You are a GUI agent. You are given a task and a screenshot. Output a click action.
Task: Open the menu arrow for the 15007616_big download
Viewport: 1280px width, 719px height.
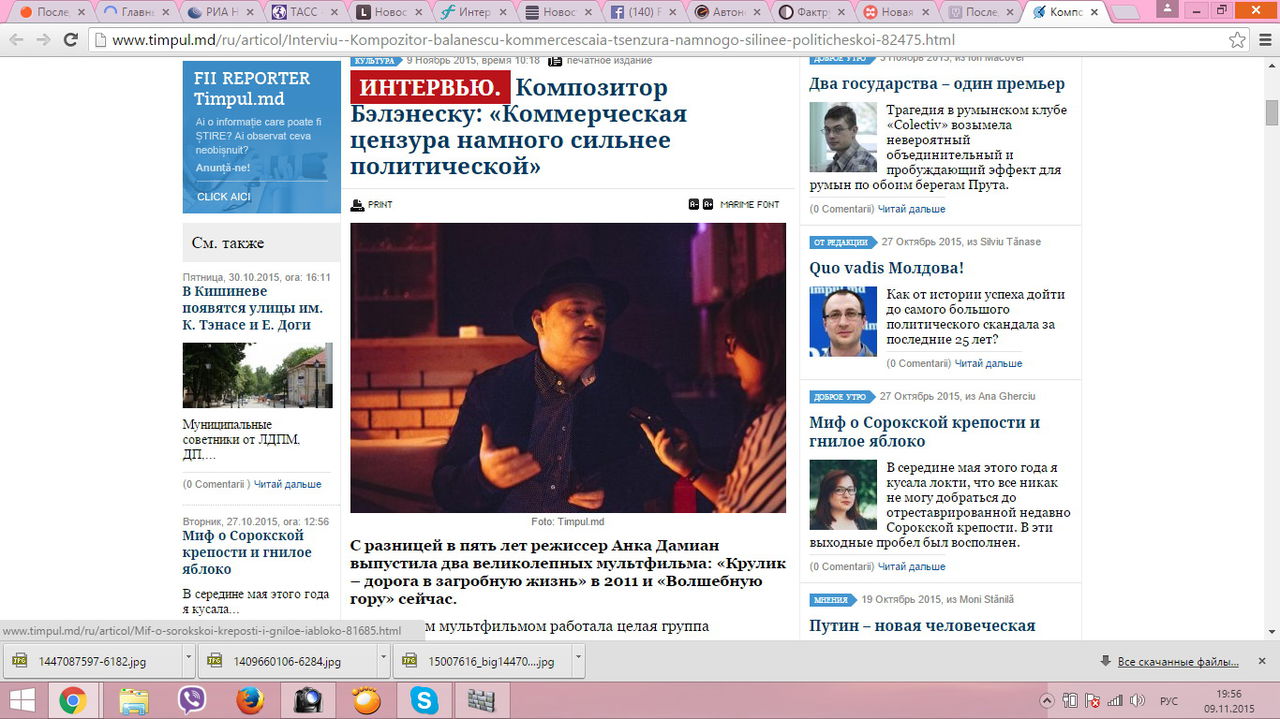point(577,661)
